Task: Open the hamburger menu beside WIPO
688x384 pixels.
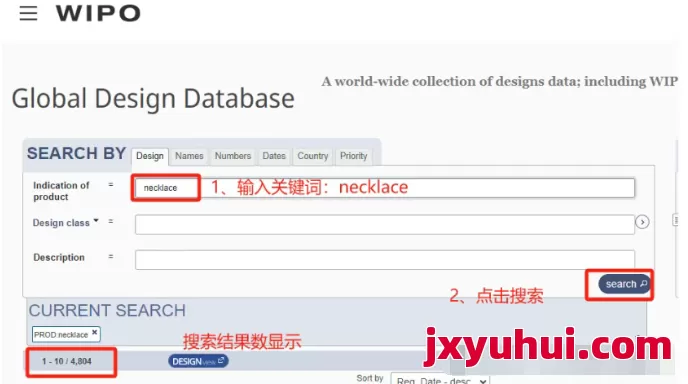Action: click(29, 13)
